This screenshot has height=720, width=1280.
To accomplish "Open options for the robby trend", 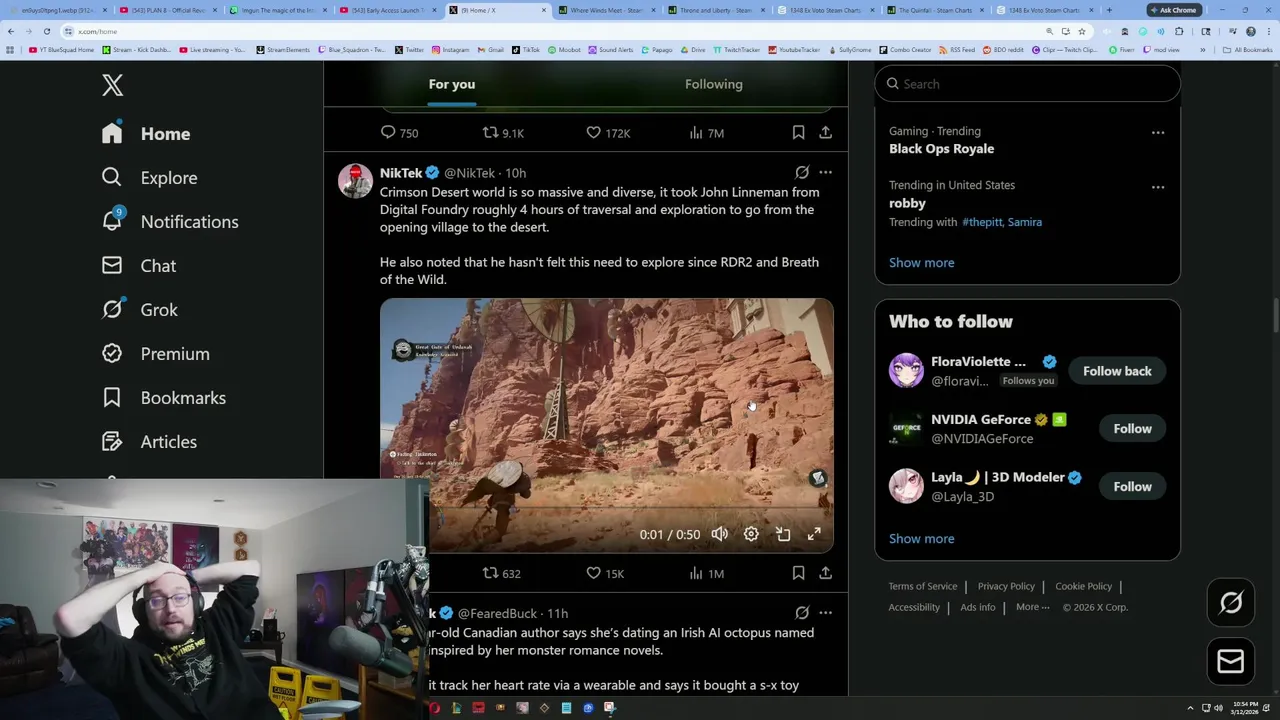I will [1158, 187].
